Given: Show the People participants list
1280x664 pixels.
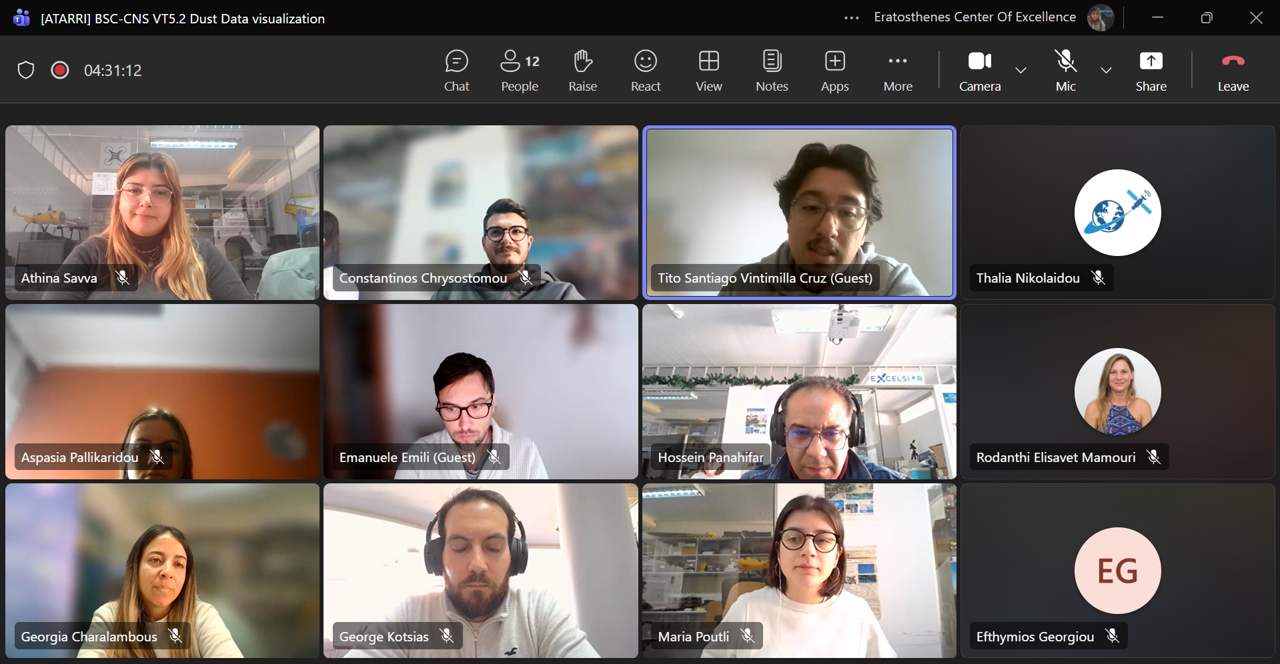Looking at the screenshot, I should point(519,71).
